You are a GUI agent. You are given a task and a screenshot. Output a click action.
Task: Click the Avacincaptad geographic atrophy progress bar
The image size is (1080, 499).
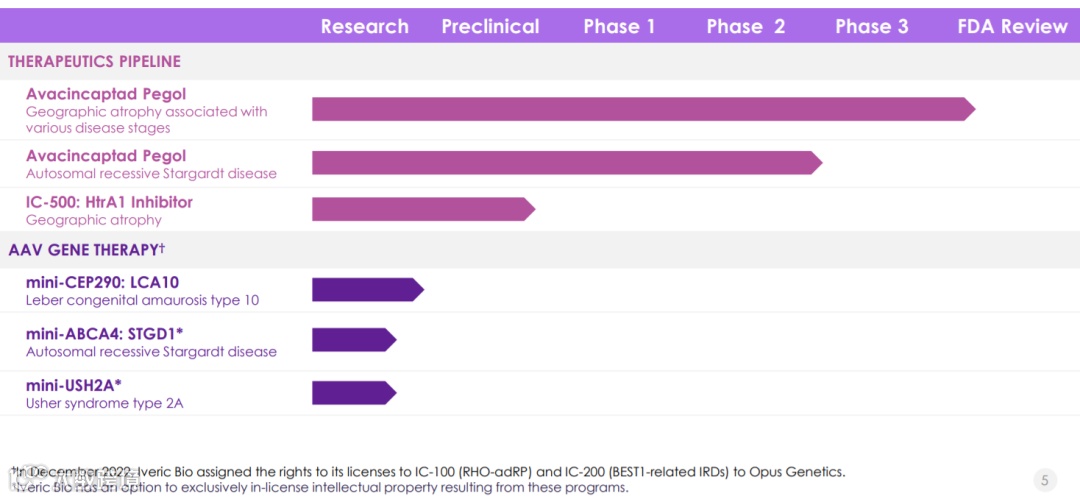[640, 109]
